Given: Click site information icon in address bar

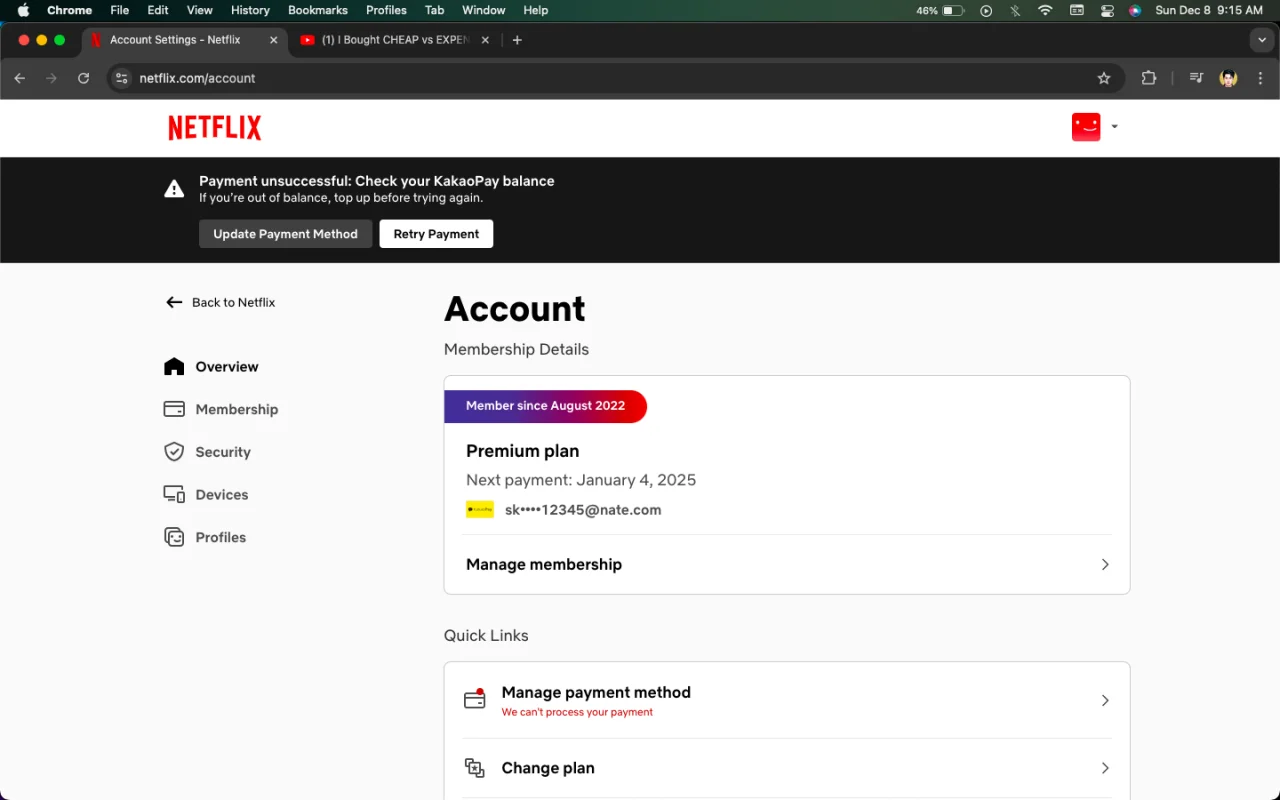Looking at the screenshot, I should (122, 78).
